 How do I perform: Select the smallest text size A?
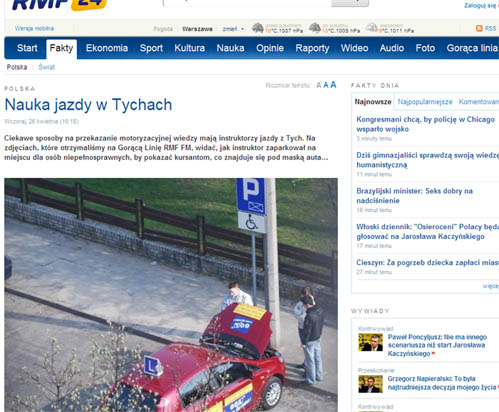[319, 85]
